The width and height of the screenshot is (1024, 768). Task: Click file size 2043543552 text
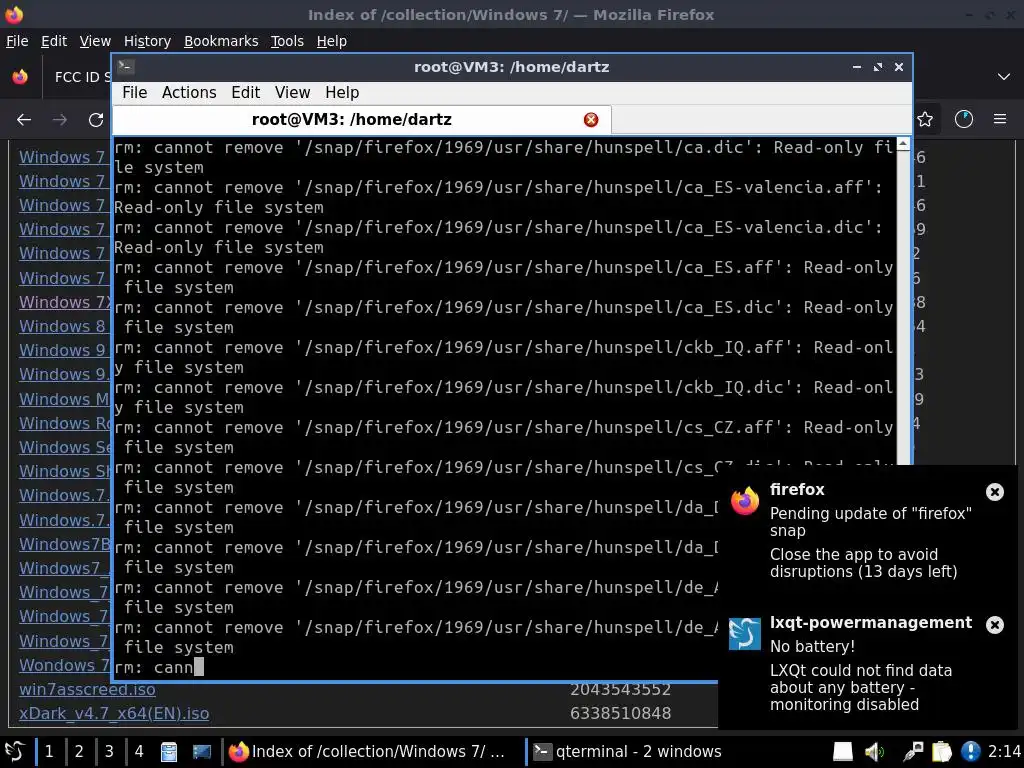(x=620, y=690)
